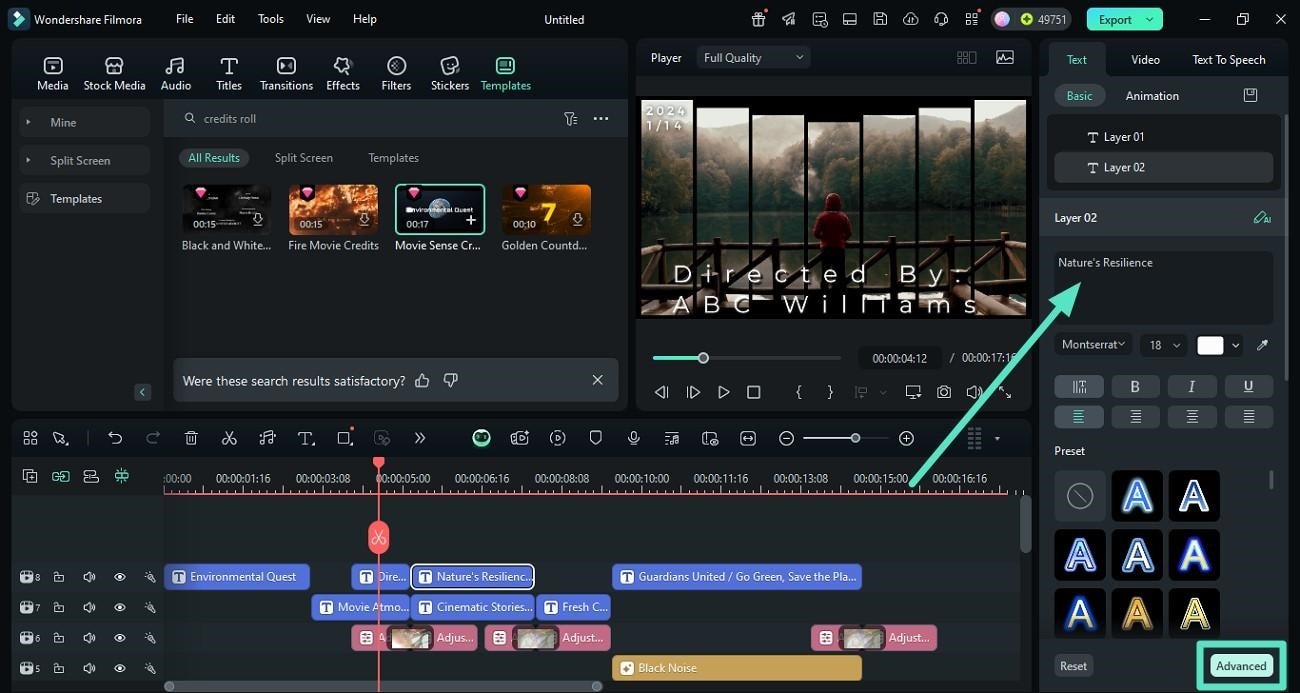Open the Titles panel
This screenshot has width=1300, height=693.
[x=229, y=74]
